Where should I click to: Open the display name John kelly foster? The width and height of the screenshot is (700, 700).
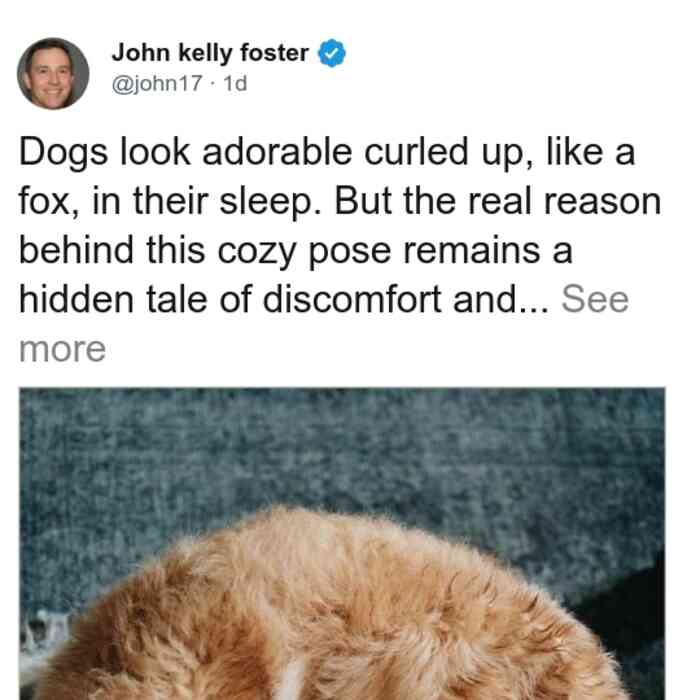pos(210,53)
